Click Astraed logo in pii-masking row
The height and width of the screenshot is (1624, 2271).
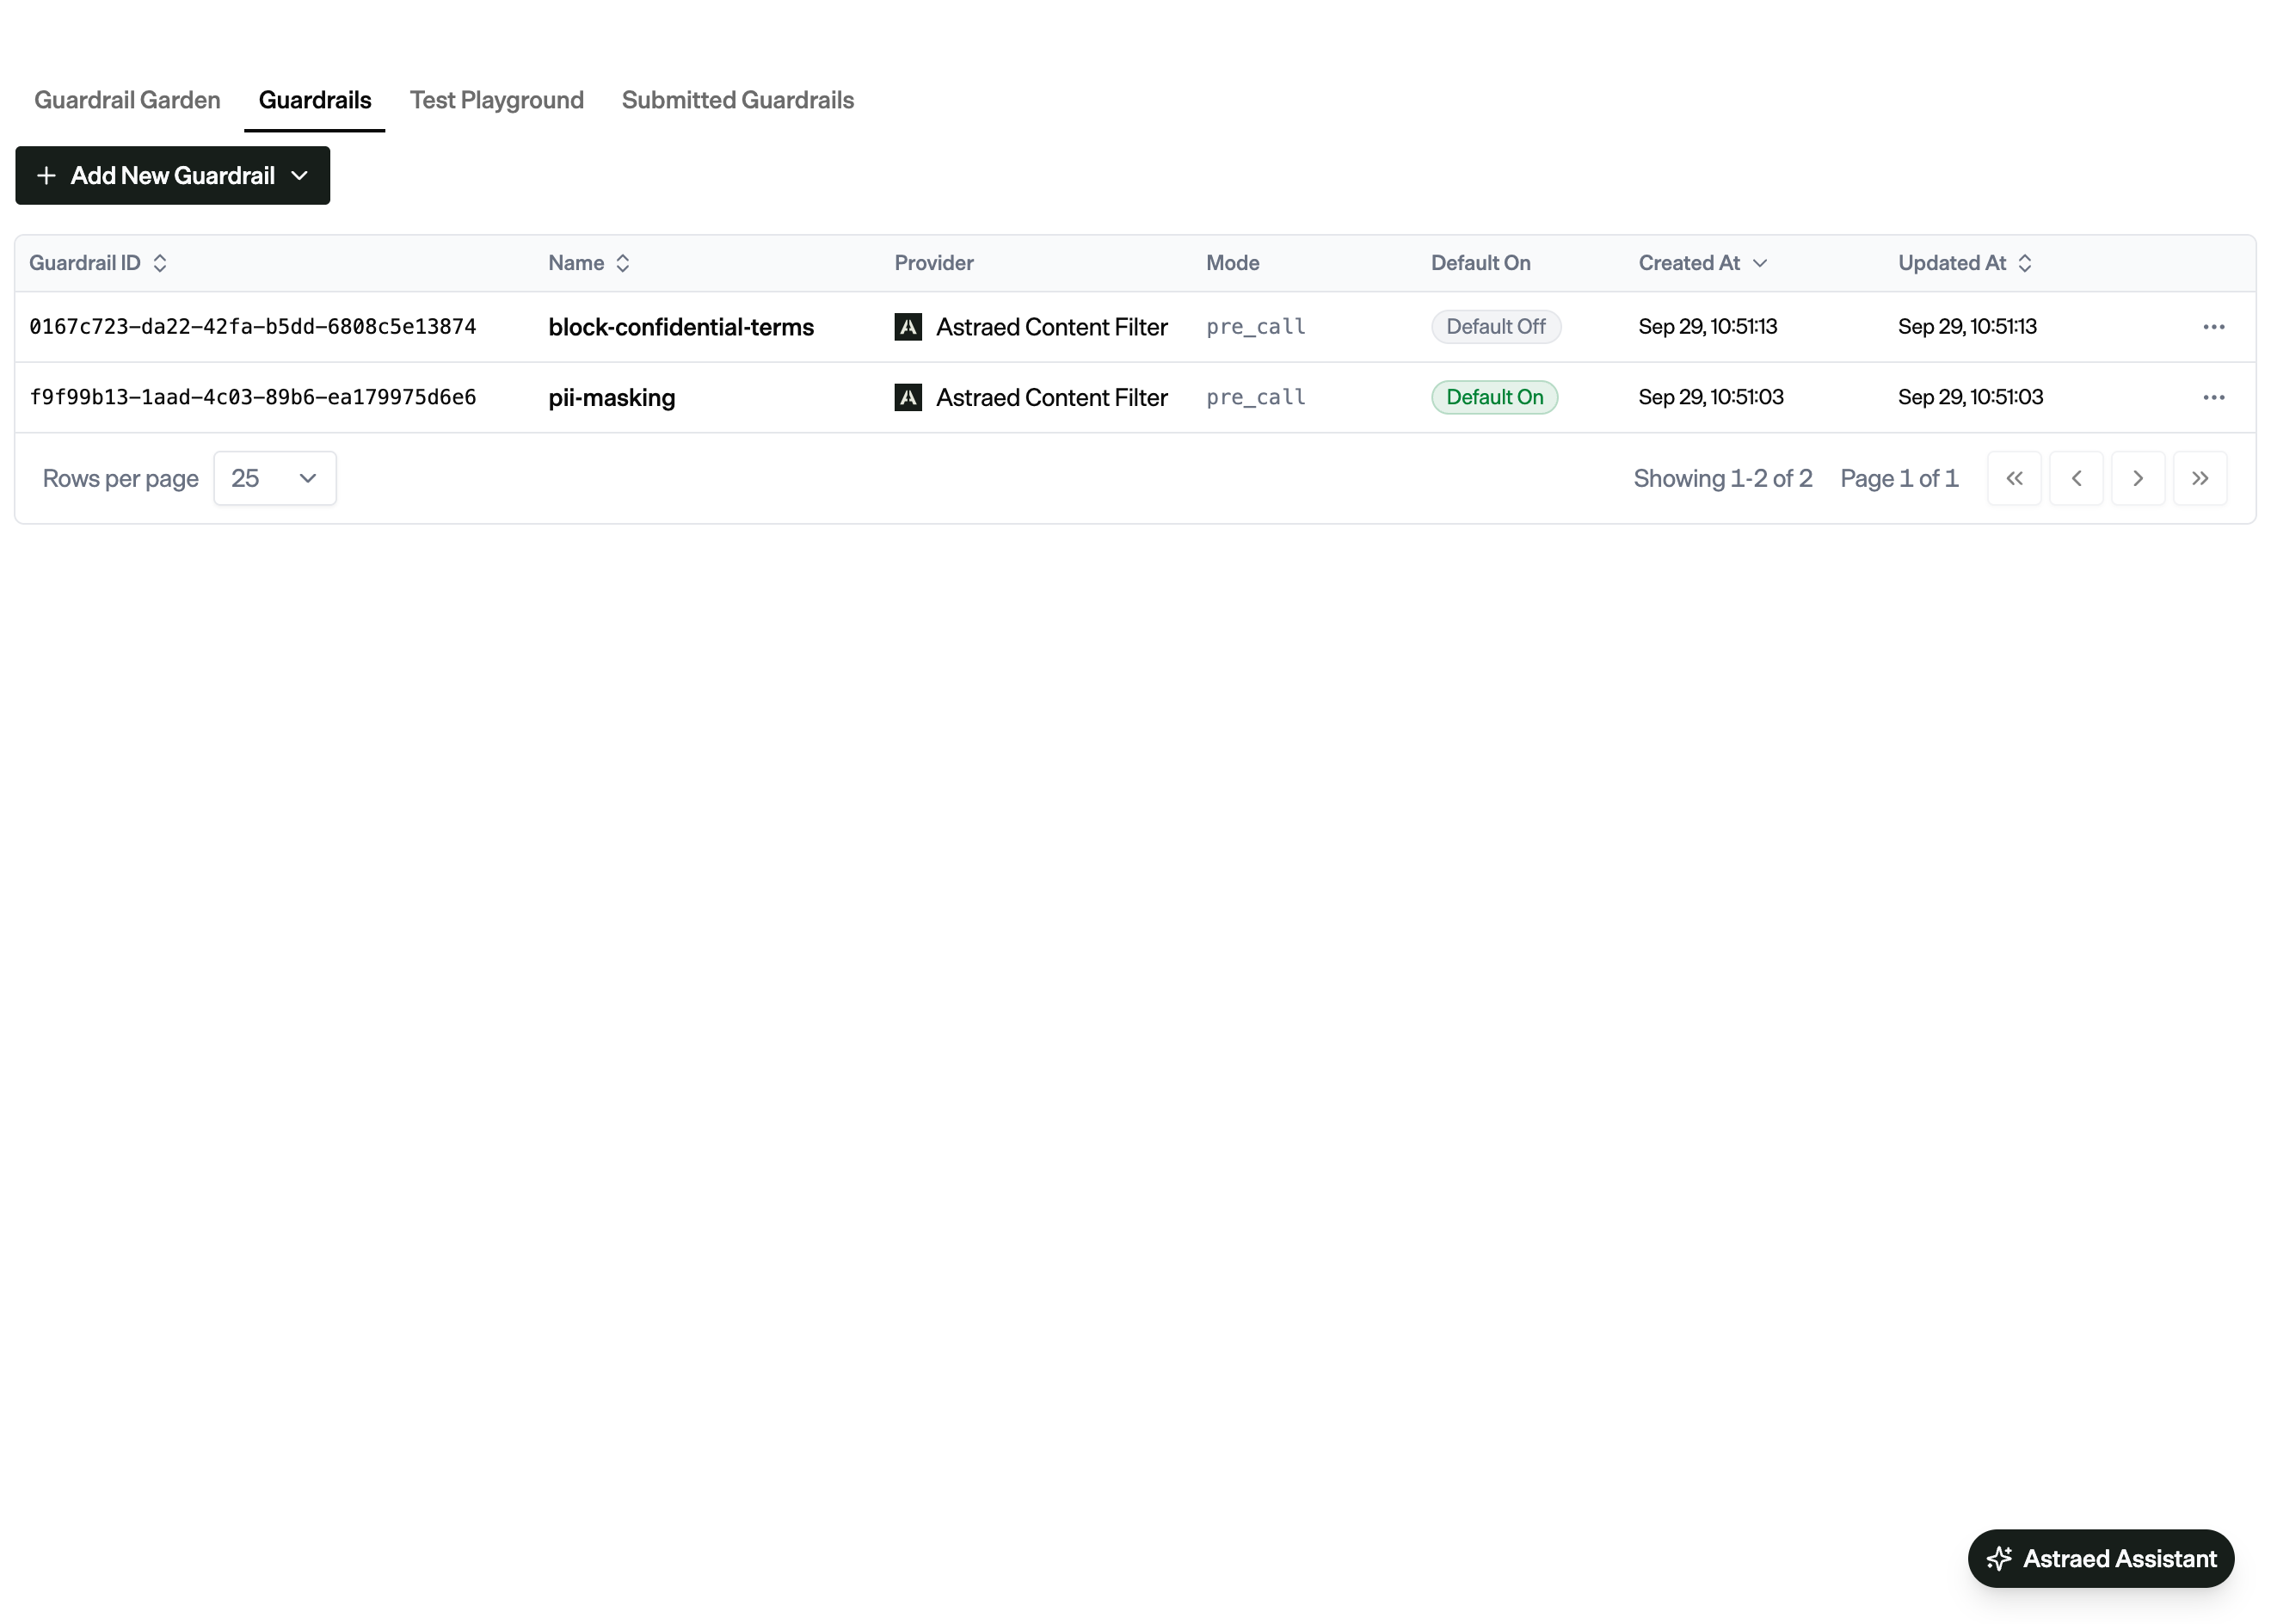tap(908, 398)
